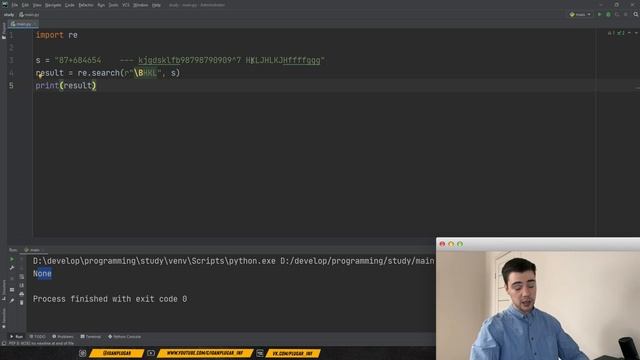Rerun main with the green play icon in the Run panel
Screen dimensions: 640x360
[12, 259]
